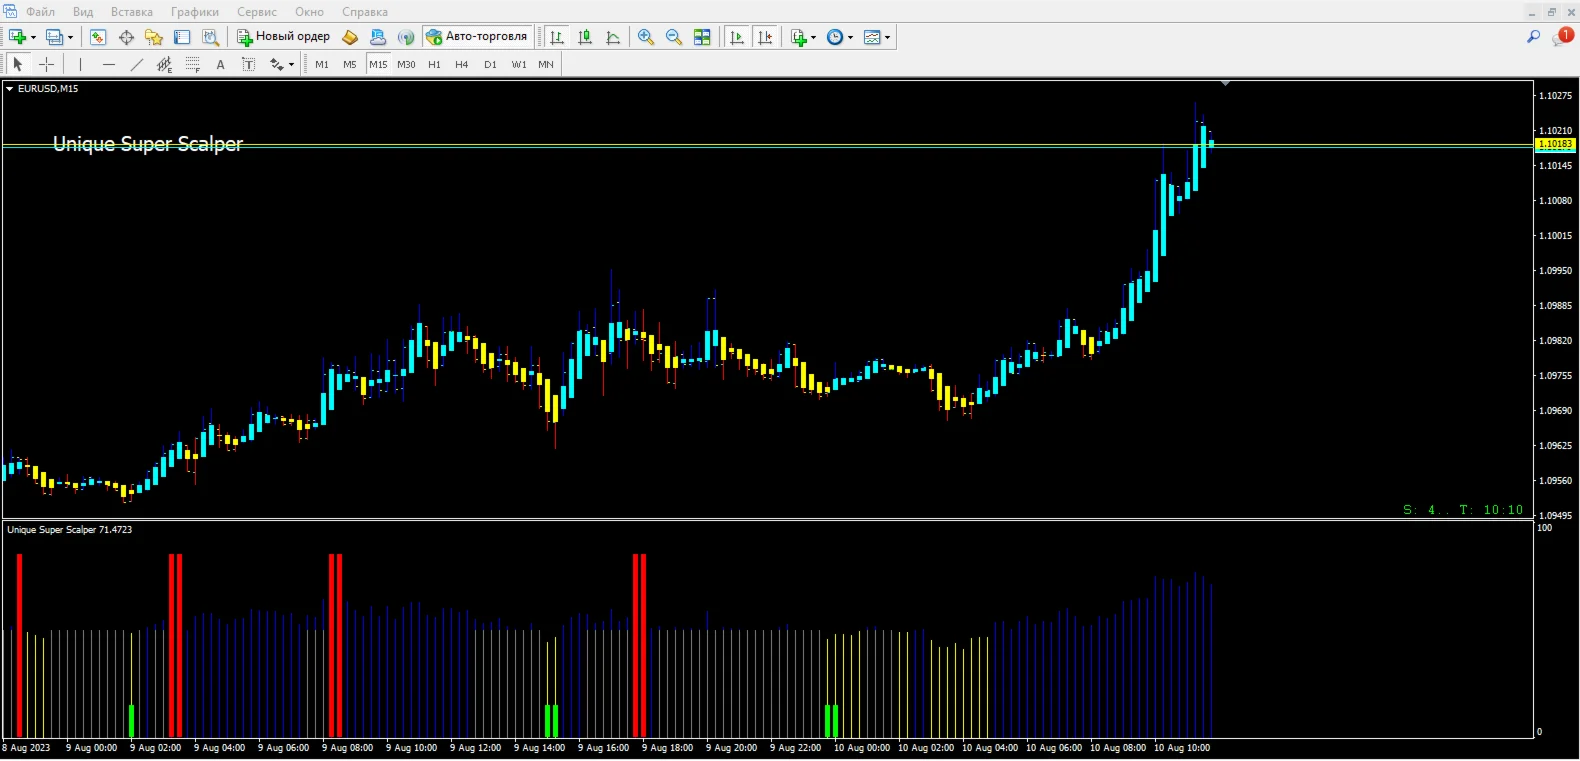Click the Новый ордер button

[x=283, y=37]
